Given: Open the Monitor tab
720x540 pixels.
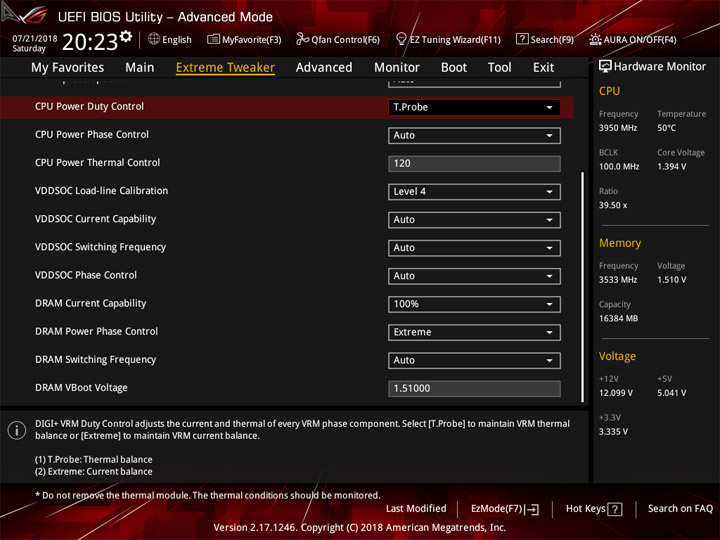Looking at the screenshot, I should [x=397, y=68].
